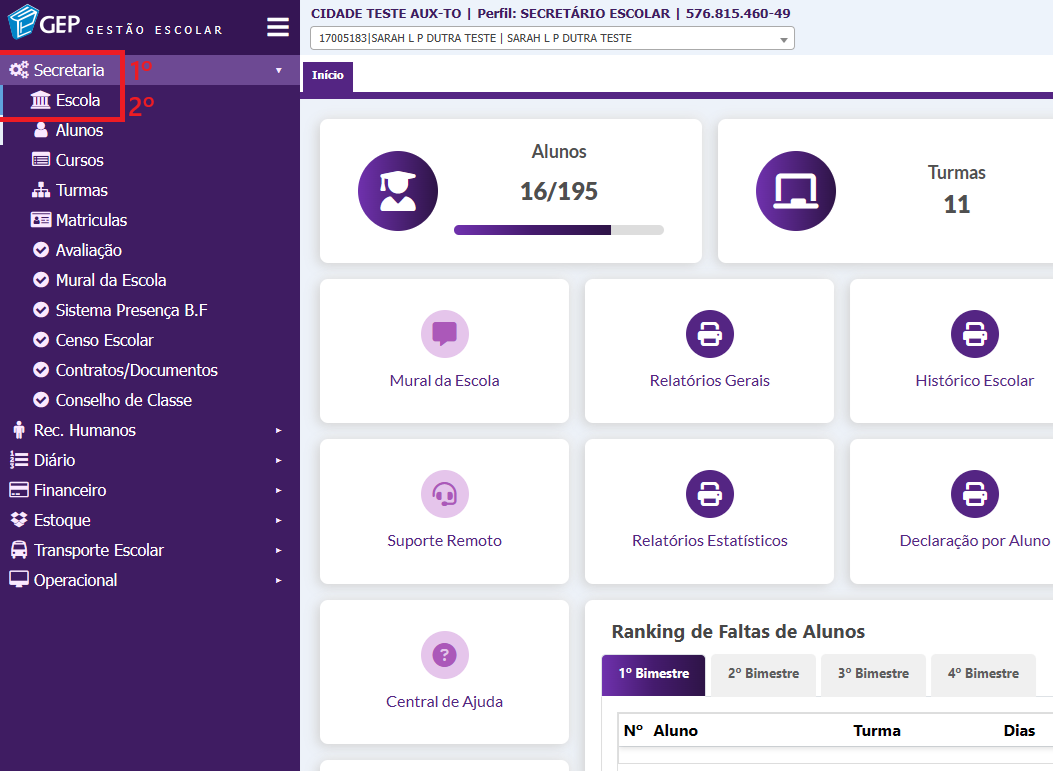Switch to the 2º Bimestre tab
The height and width of the screenshot is (771, 1053).
pos(765,674)
